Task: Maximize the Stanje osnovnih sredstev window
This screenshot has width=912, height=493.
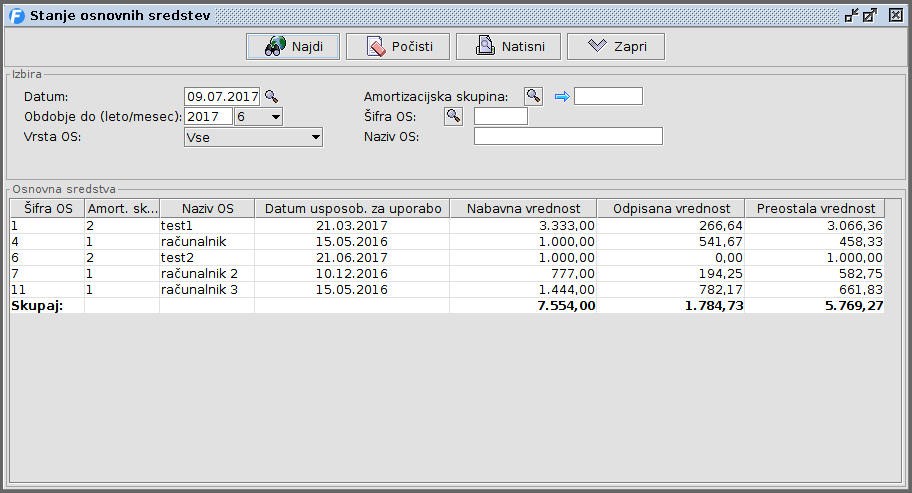Action: pyautogui.click(x=870, y=16)
